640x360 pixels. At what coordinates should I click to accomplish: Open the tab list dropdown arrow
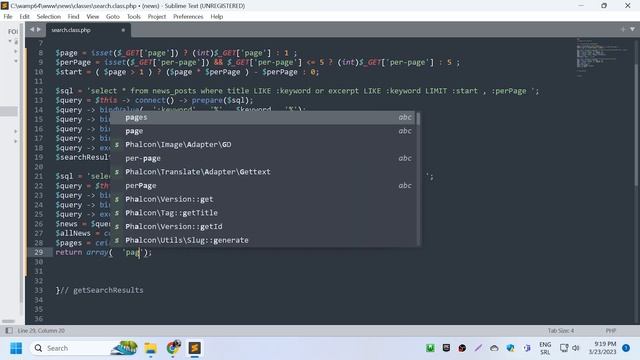point(632,29)
